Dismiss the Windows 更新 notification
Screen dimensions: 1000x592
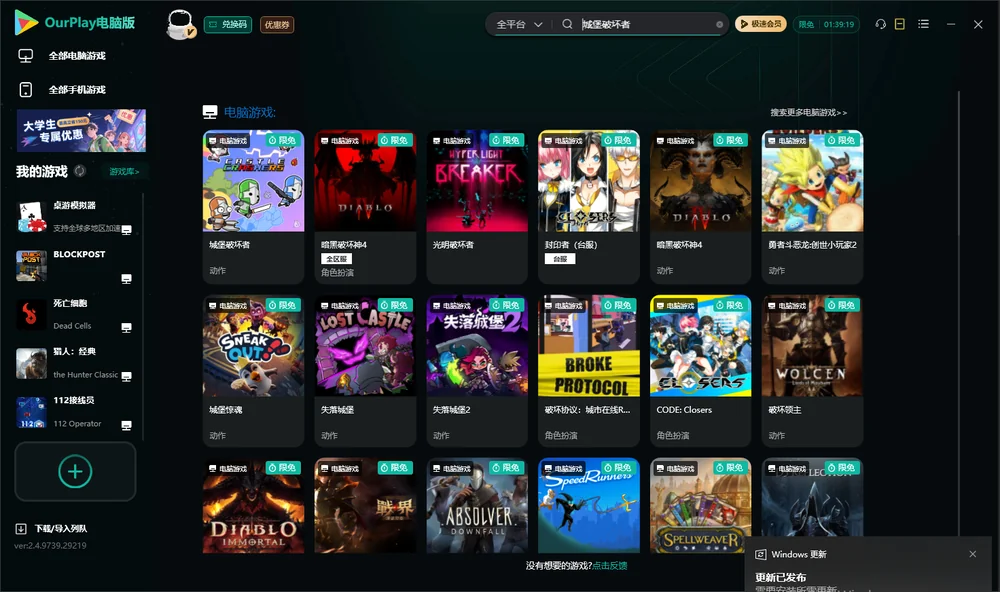pos(973,554)
